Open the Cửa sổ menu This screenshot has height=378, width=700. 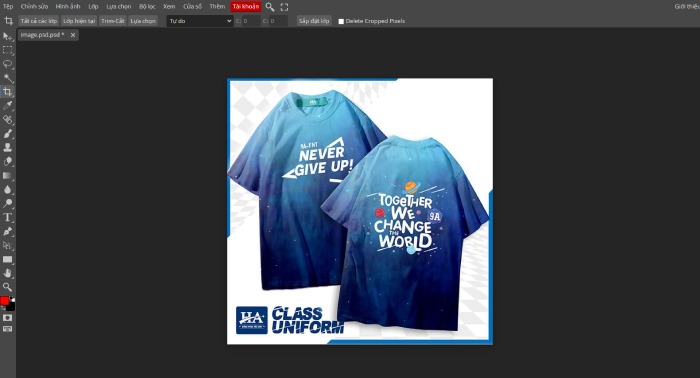coord(192,6)
